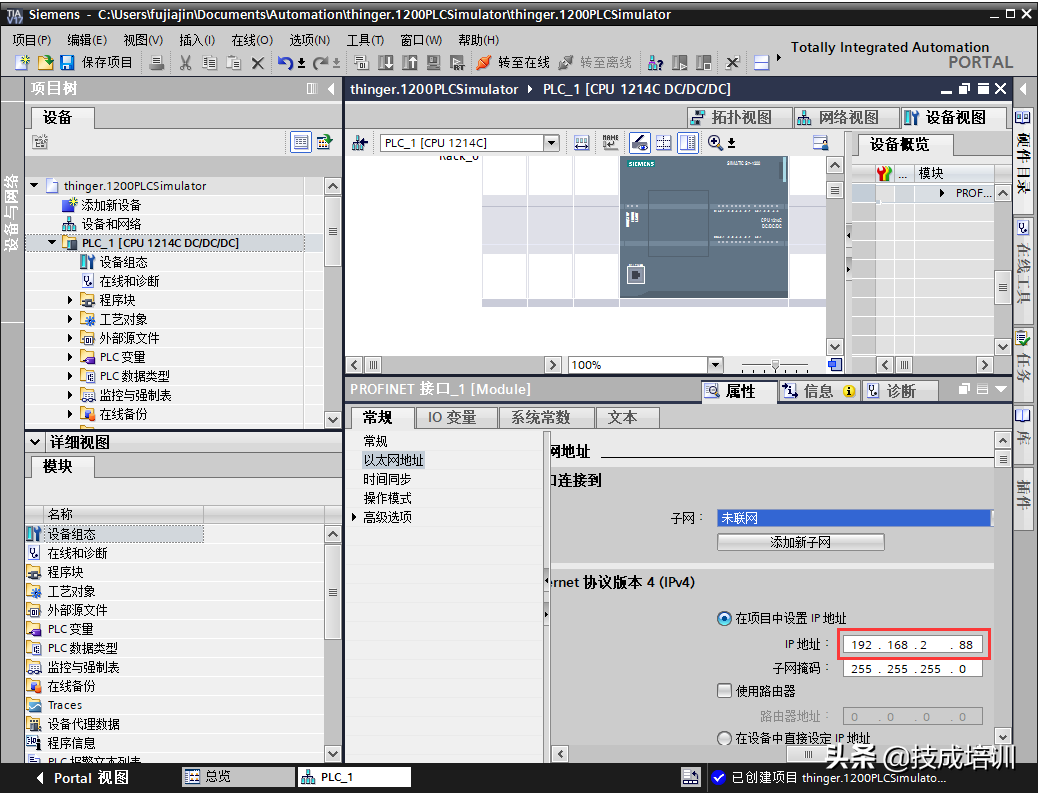
Task: Switch to the 网络视图 tab
Action: (838, 118)
